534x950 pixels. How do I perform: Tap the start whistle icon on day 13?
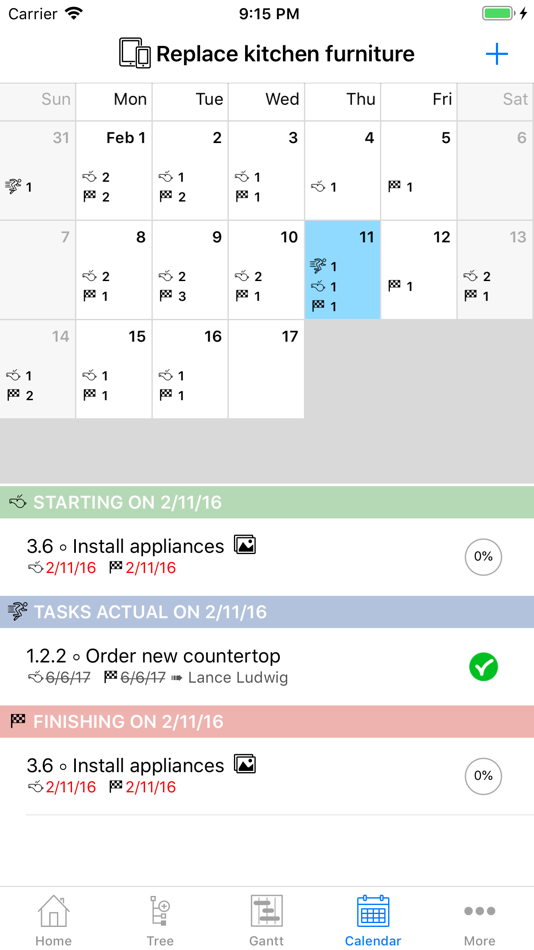[471, 276]
